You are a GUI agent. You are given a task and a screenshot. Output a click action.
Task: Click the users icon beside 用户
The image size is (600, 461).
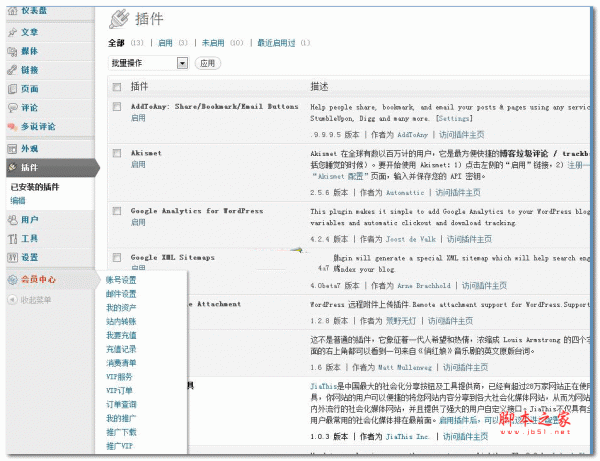[x=13, y=220]
